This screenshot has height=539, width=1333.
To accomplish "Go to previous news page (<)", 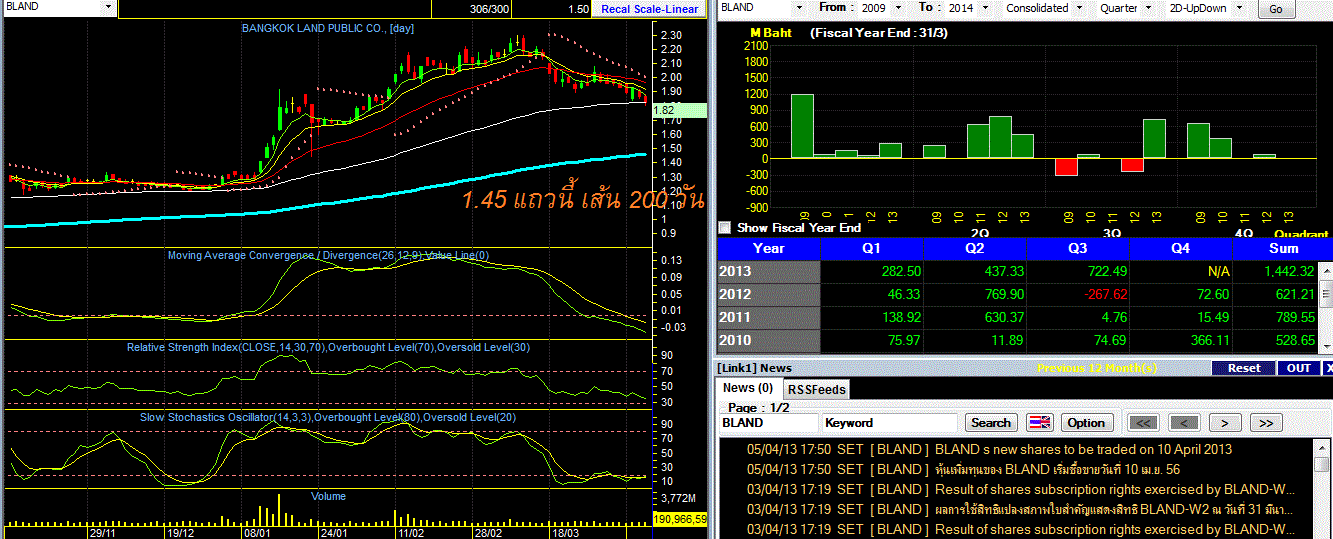I will coord(1185,422).
